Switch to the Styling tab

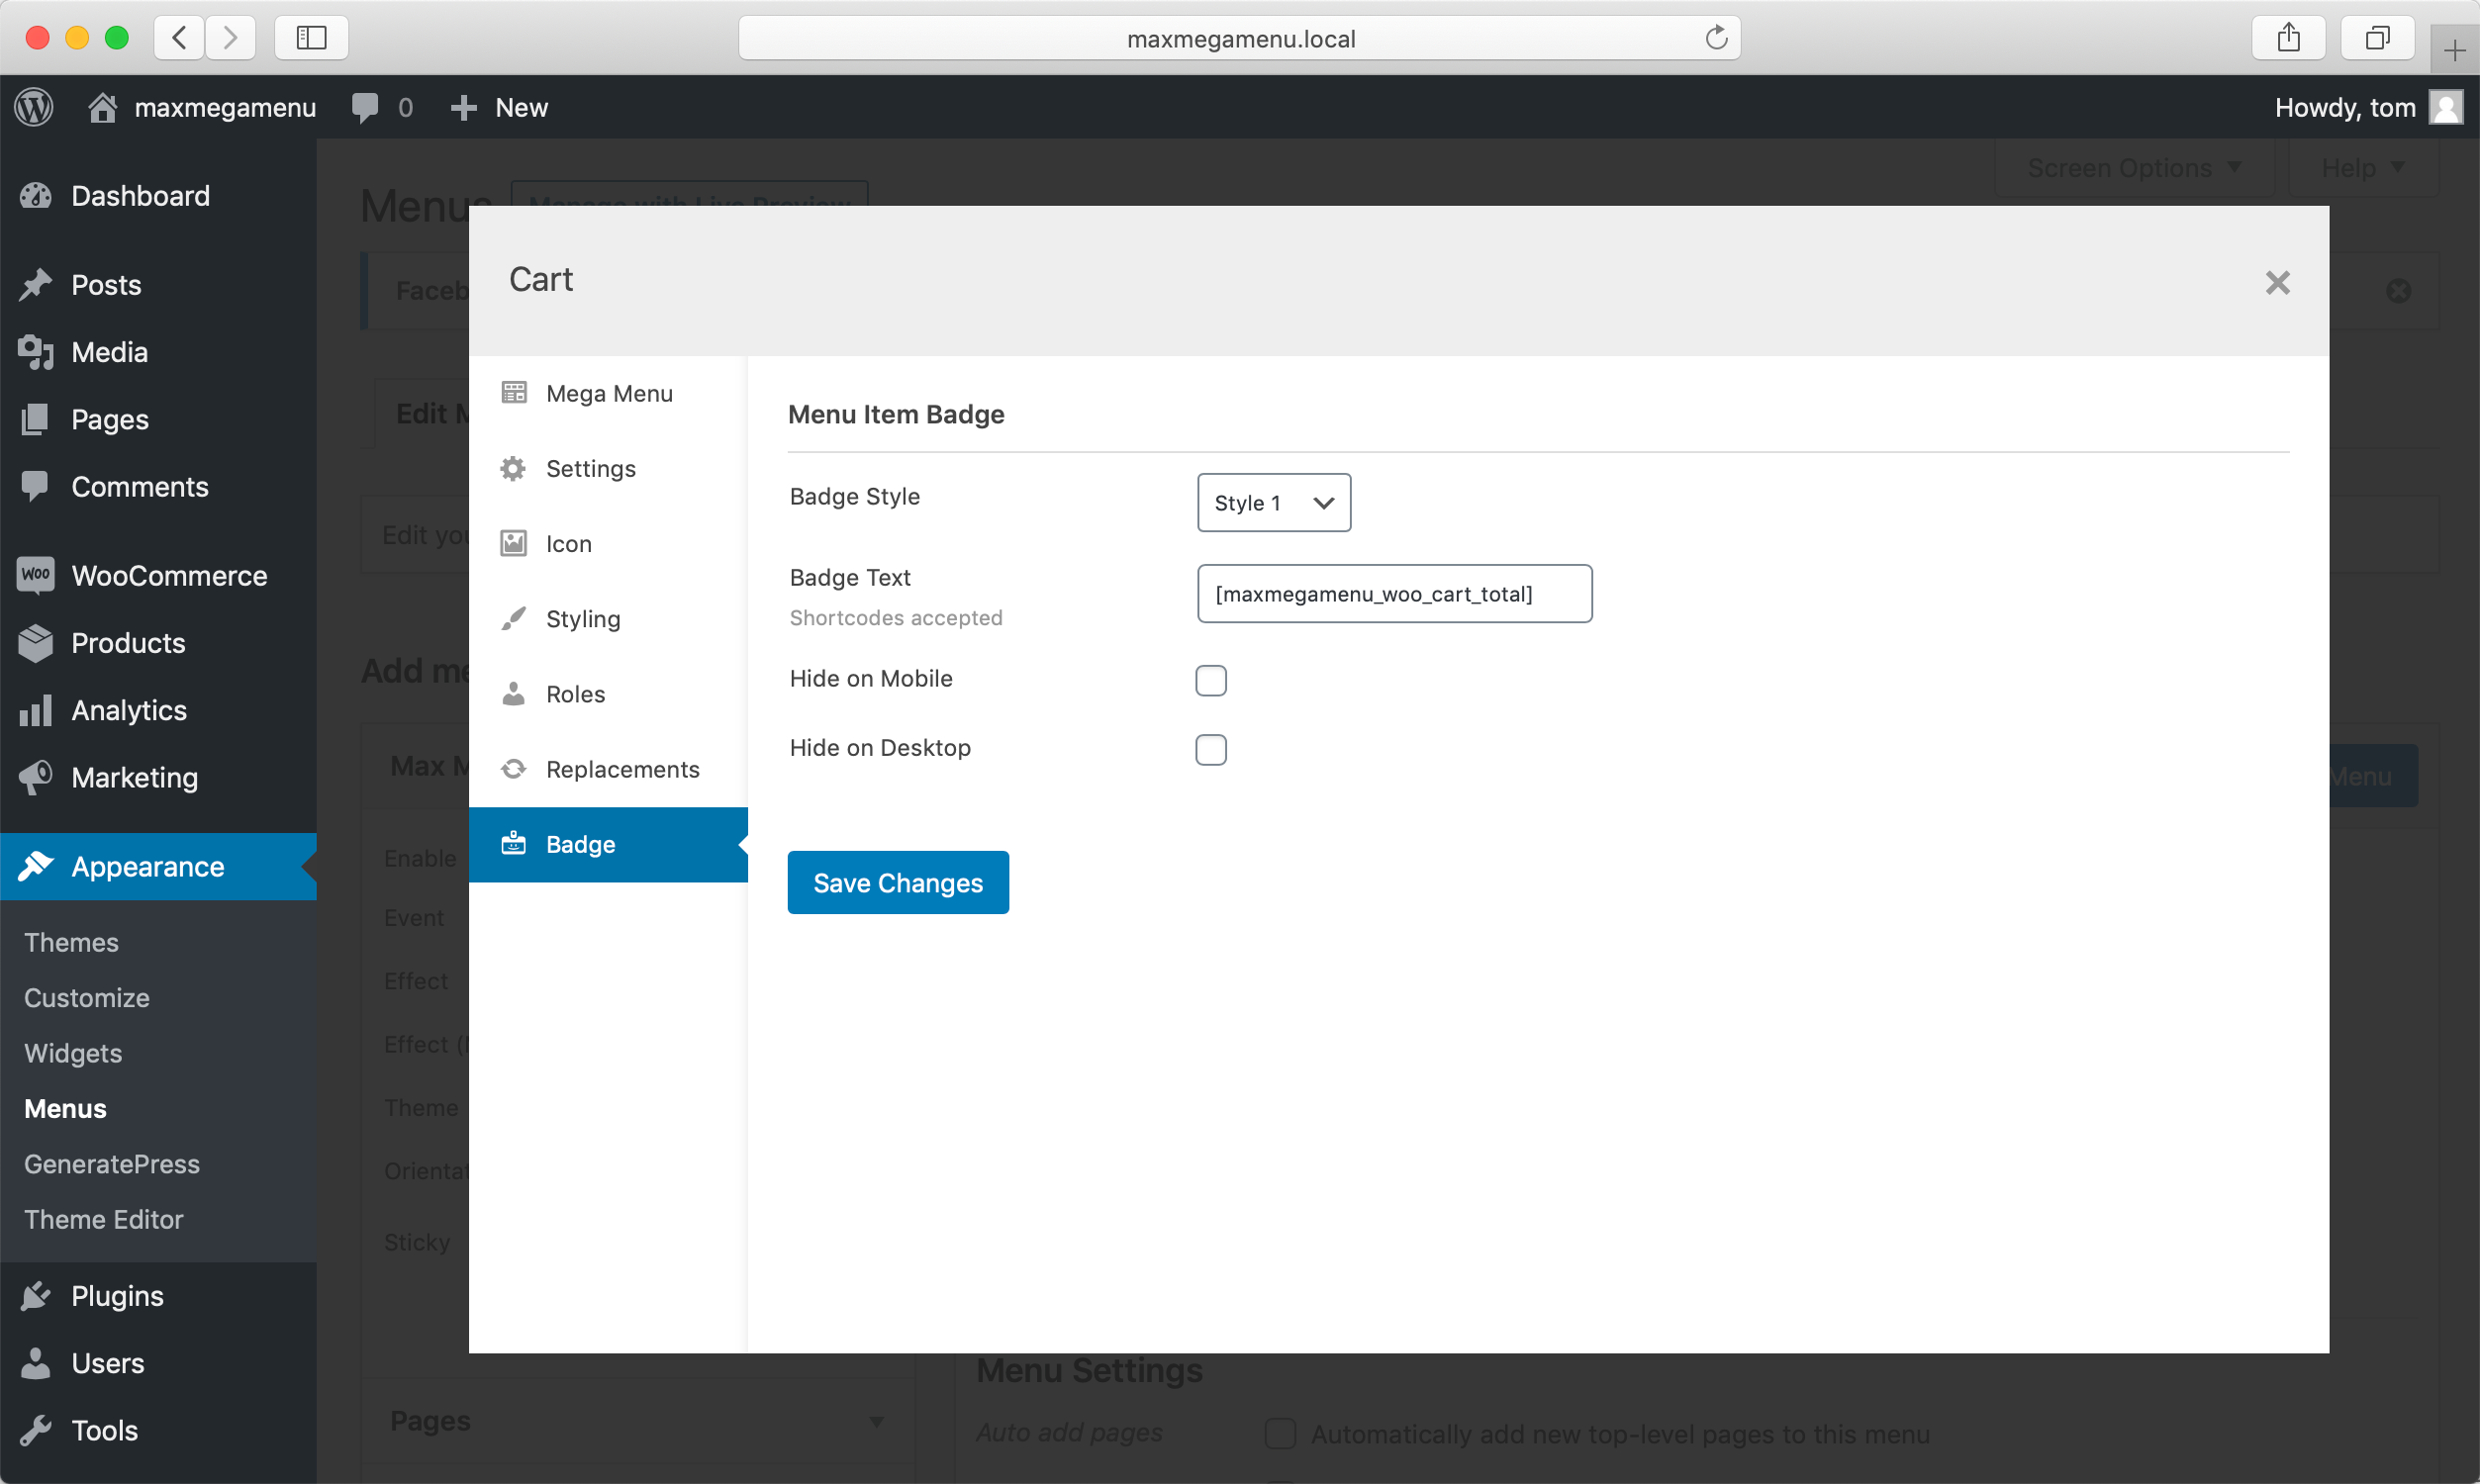point(582,619)
